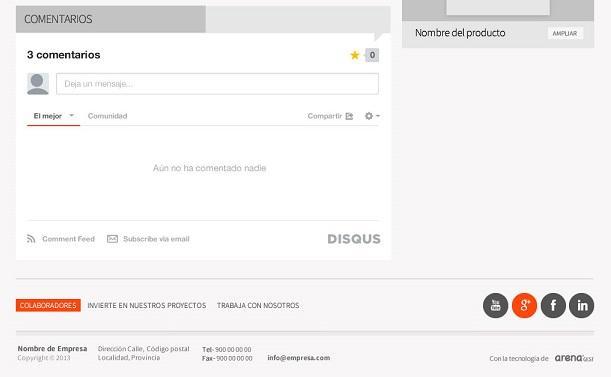Open the YouTube social icon
Image resolution: width=611 pixels, height=377 pixels.
[495, 305]
